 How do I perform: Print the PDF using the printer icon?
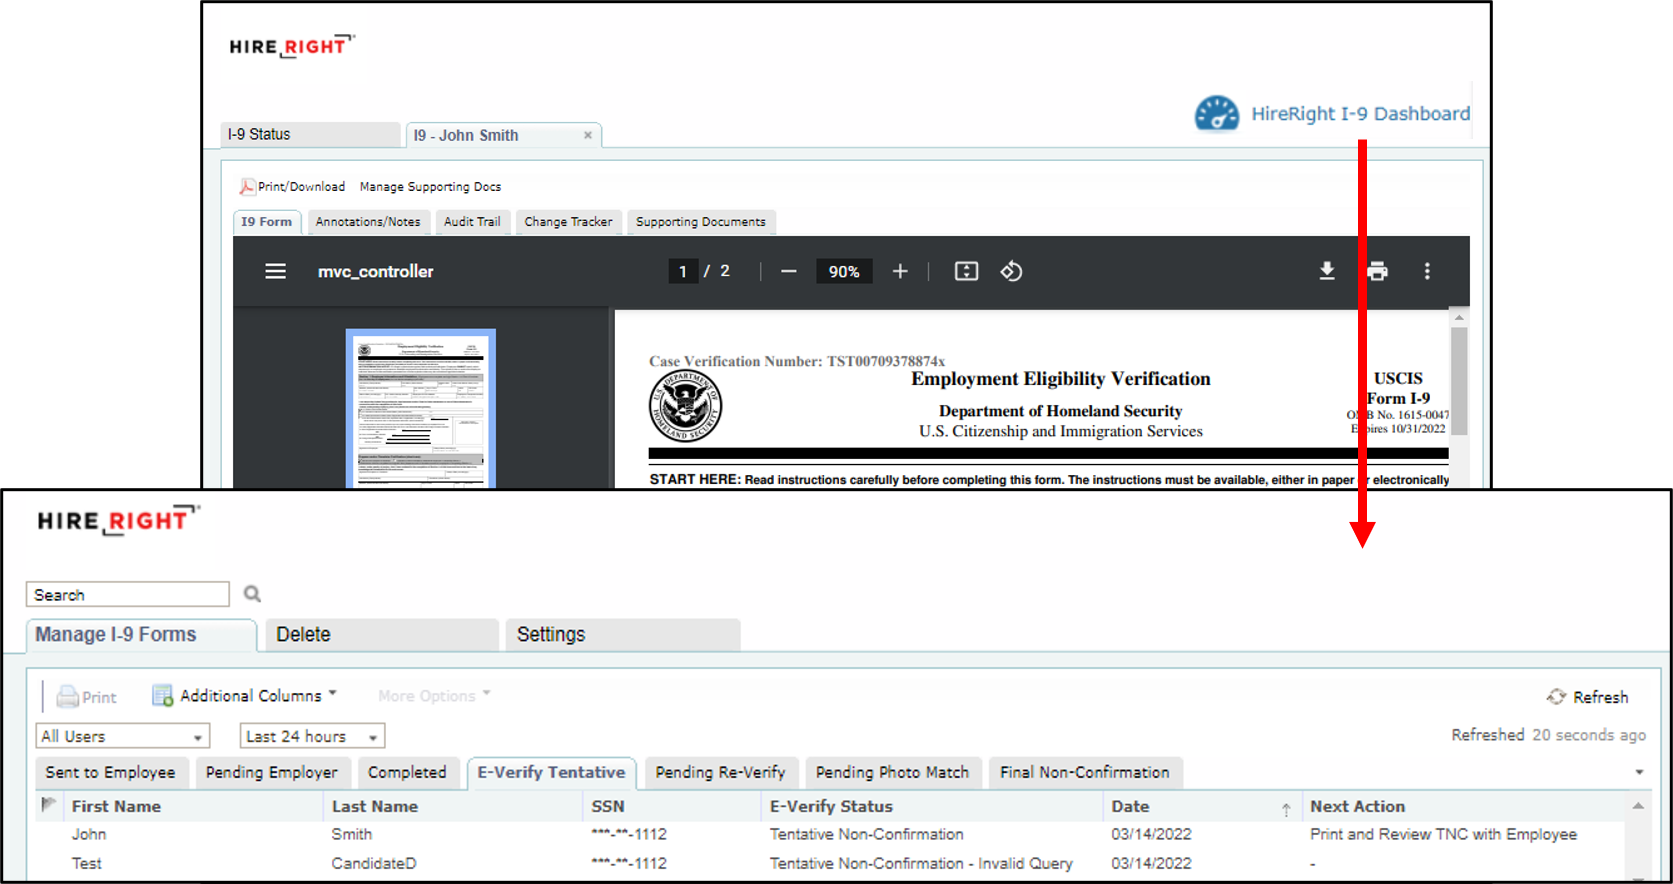click(1377, 271)
